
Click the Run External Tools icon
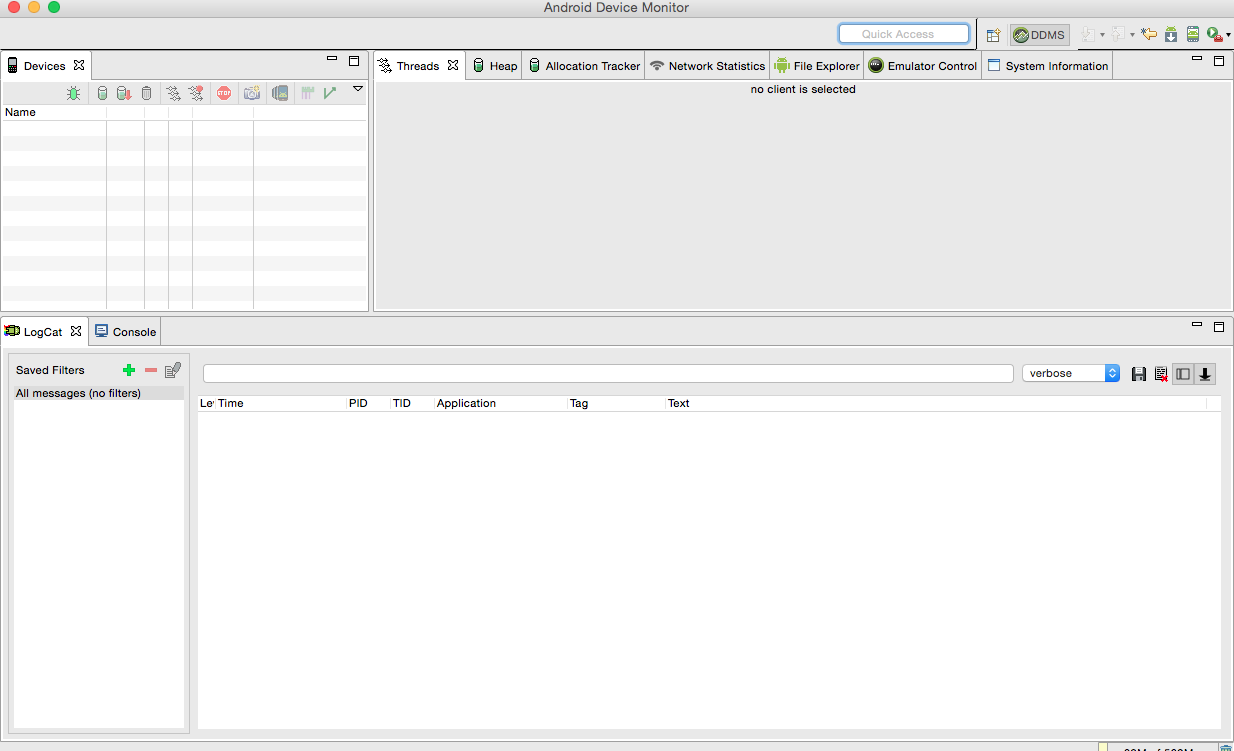(x=1214, y=35)
